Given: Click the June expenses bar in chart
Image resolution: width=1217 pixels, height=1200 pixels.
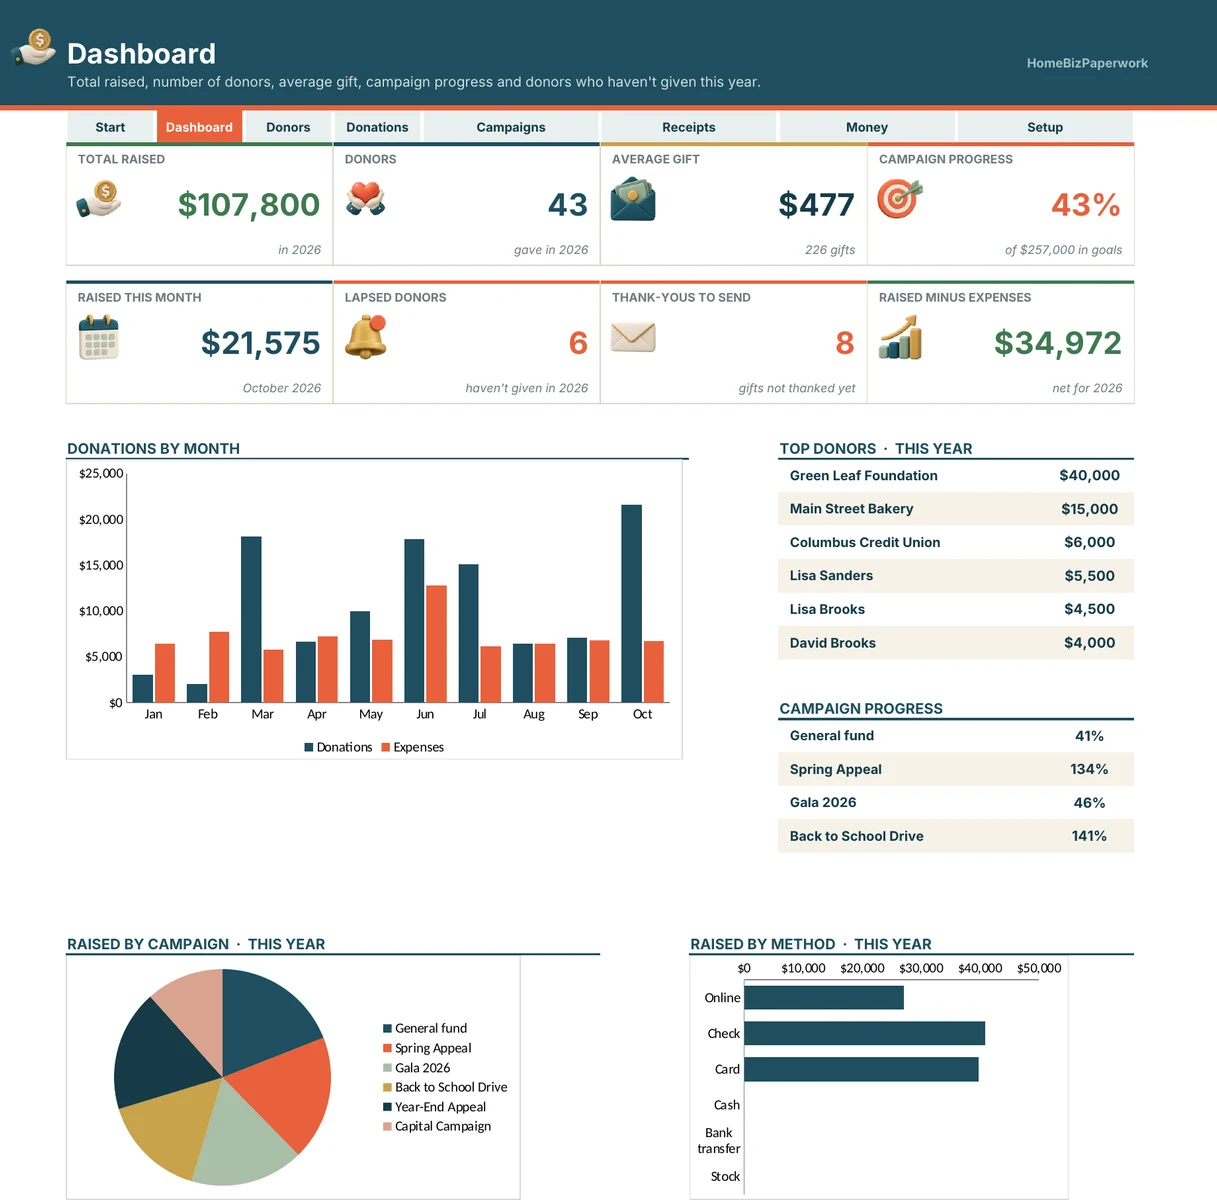Looking at the screenshot, I should point(436,644).
